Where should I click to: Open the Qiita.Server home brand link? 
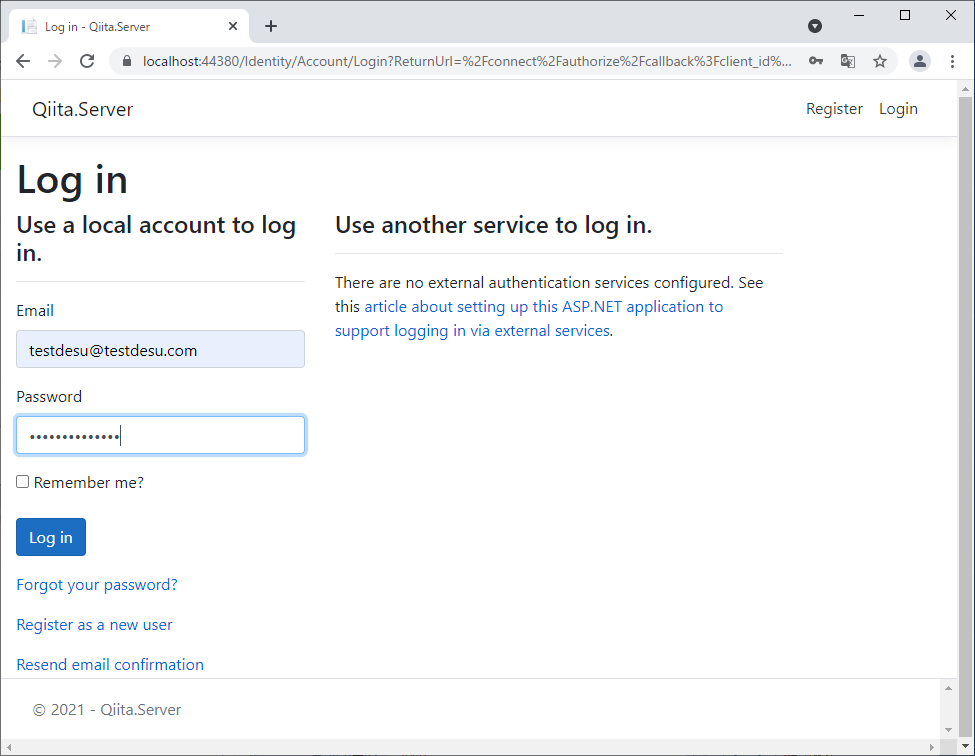[83, 109]
